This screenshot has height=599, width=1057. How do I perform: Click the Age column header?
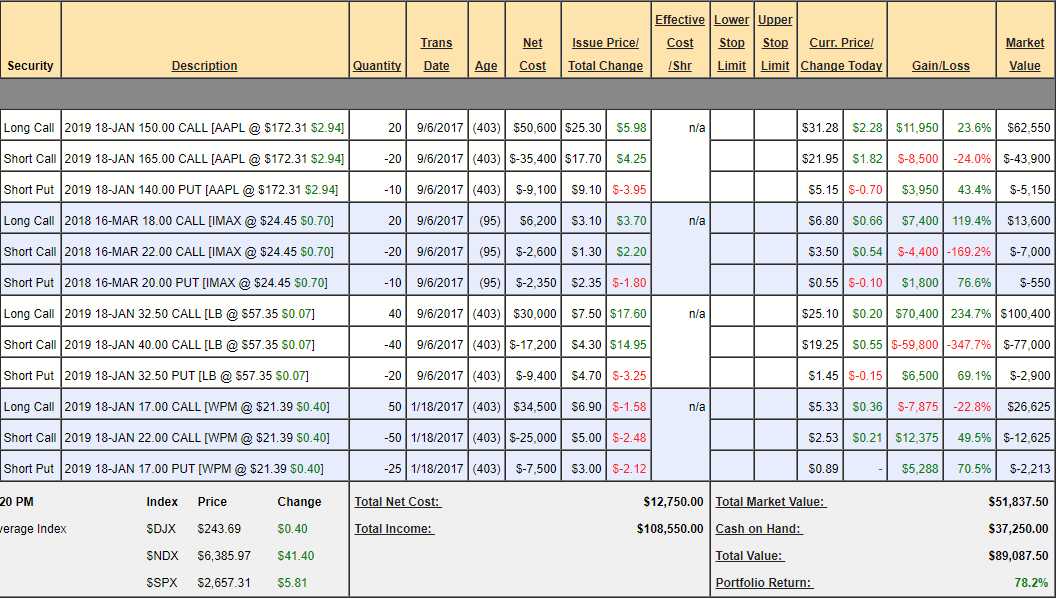(x=486, y=66)
